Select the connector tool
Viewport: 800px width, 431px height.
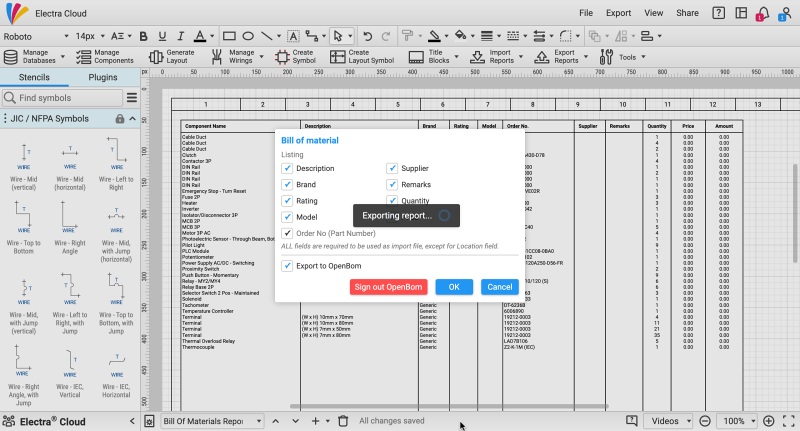pyautogui.click(x=311, y=36)
